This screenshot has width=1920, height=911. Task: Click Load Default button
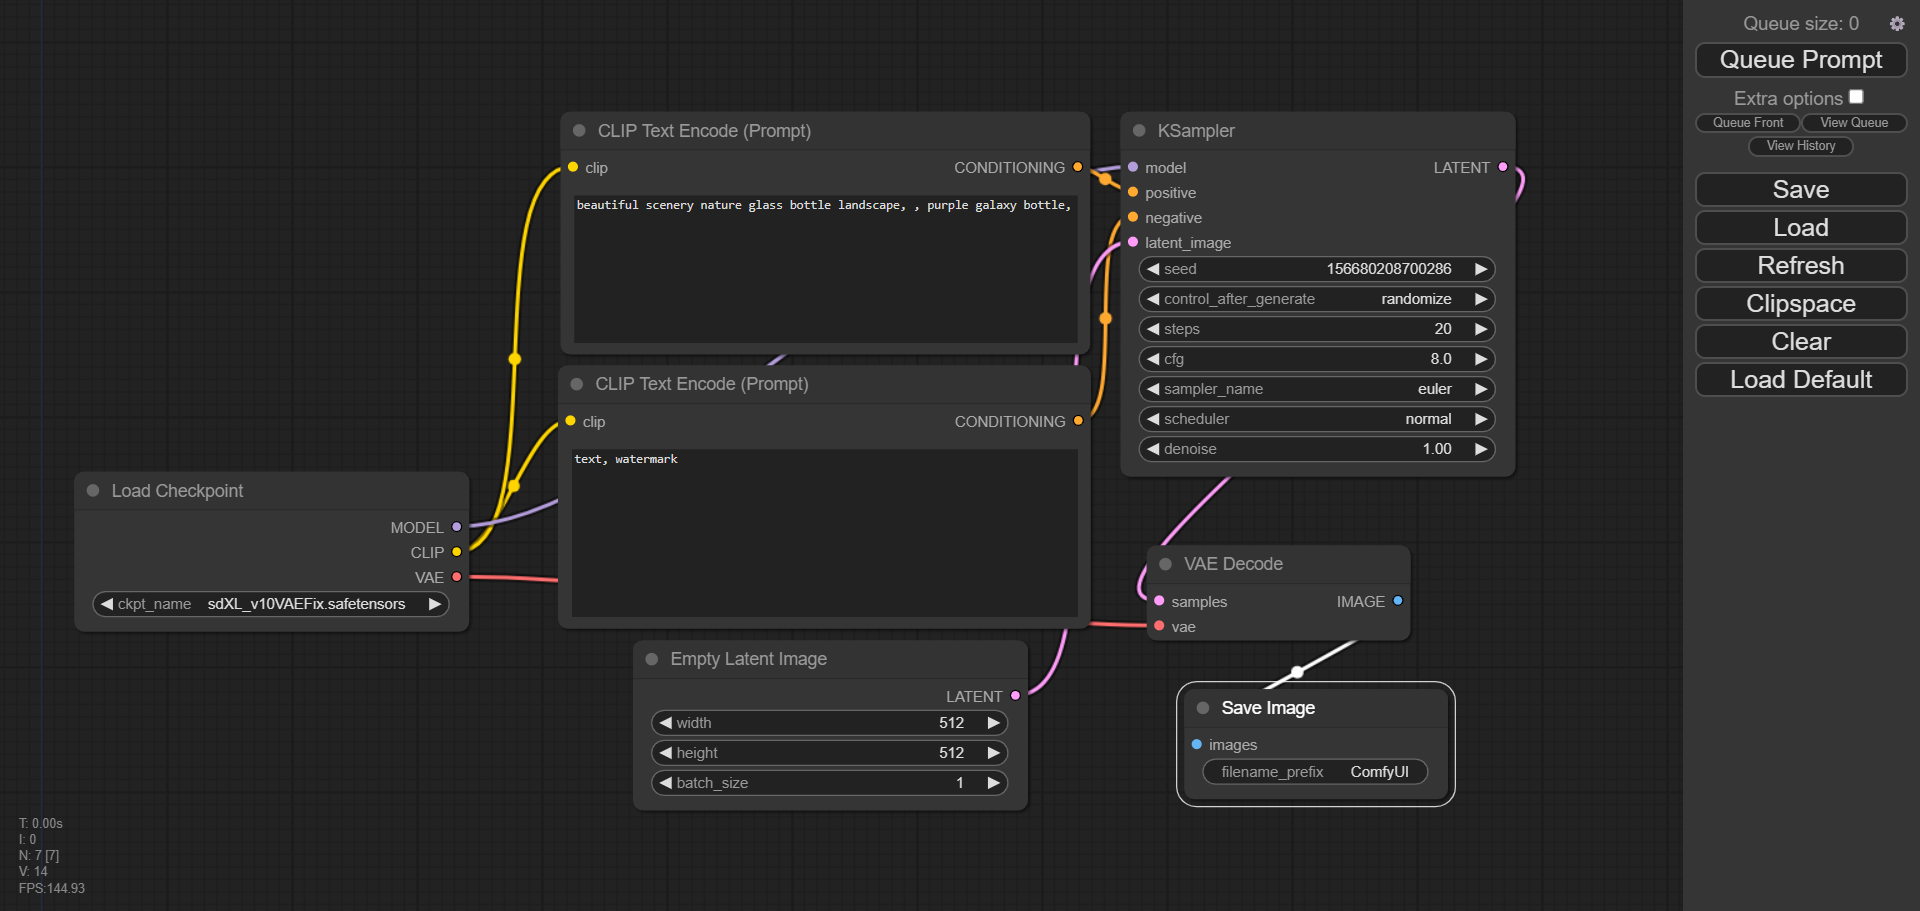(x=1801, y=380)
